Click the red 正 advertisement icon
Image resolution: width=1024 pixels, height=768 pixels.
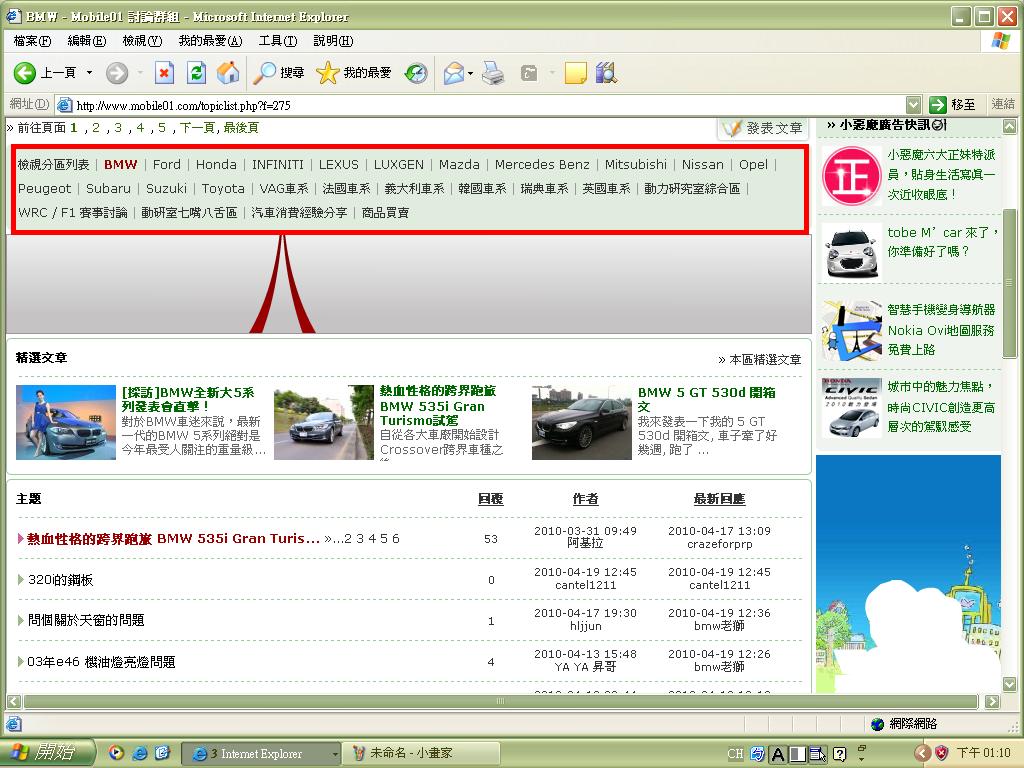point(851,175)
